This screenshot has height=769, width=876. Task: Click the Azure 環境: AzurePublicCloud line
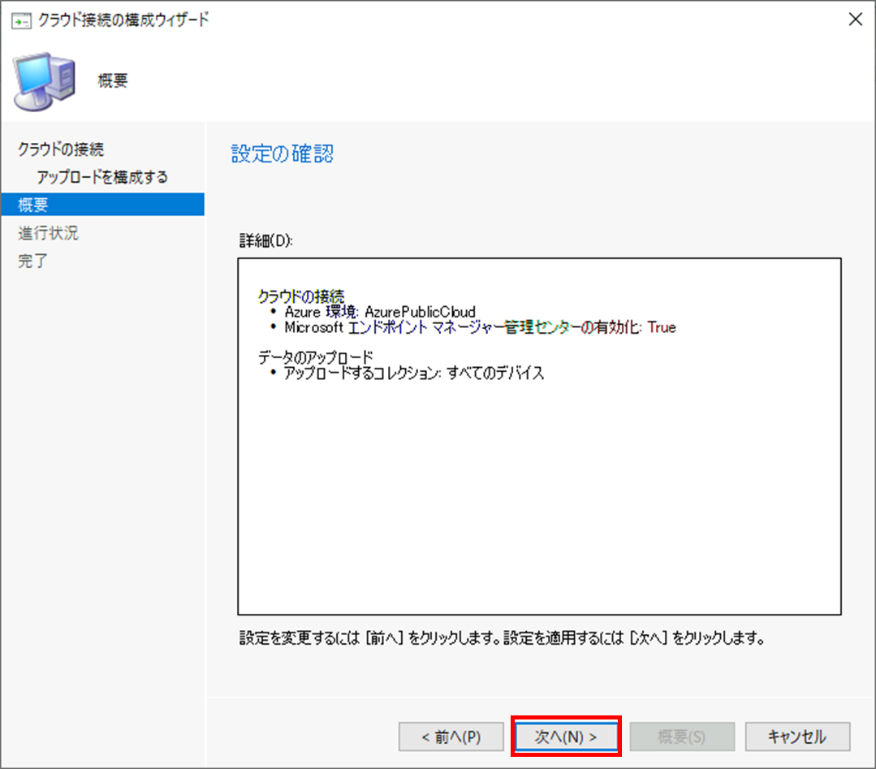point(380,311)
